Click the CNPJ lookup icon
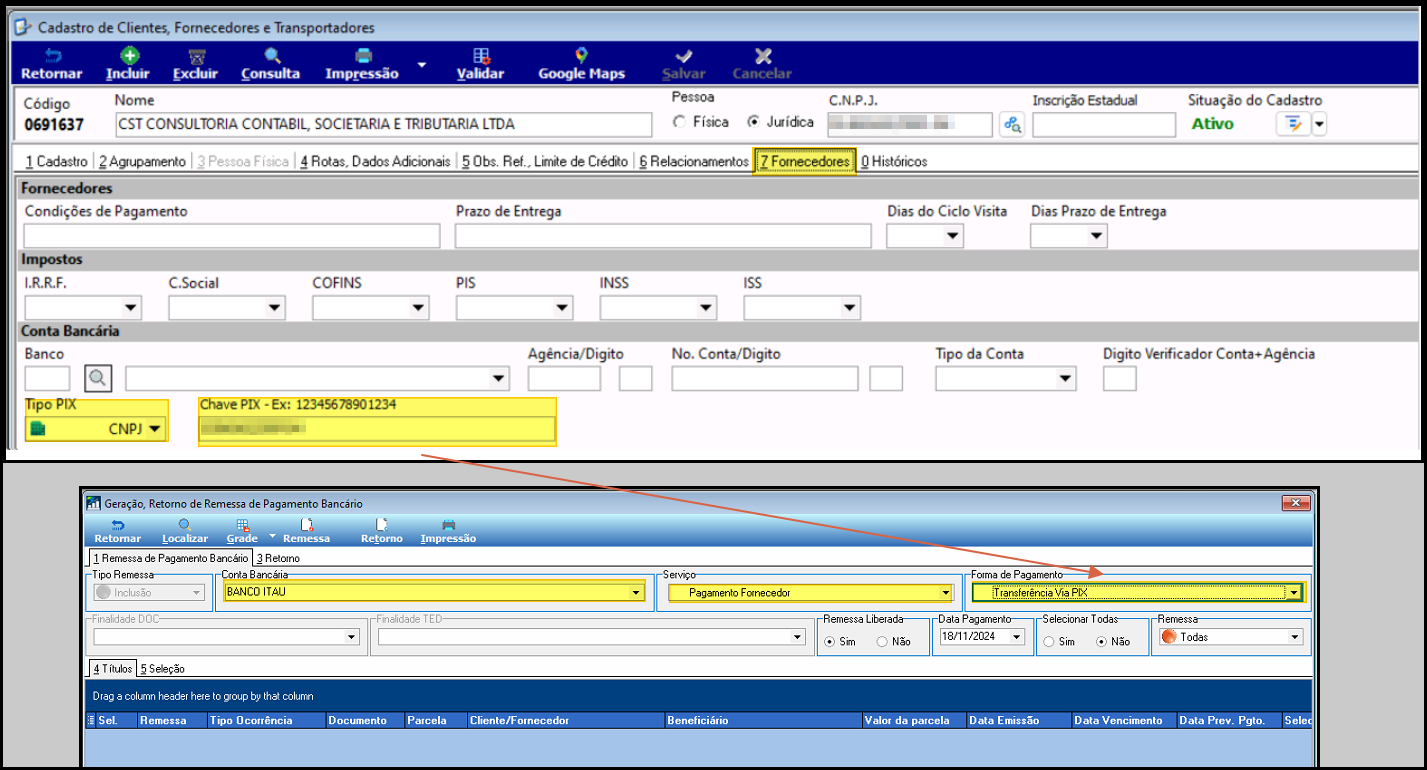This screenshot has width=1427, height=770. click(1013, 124)
